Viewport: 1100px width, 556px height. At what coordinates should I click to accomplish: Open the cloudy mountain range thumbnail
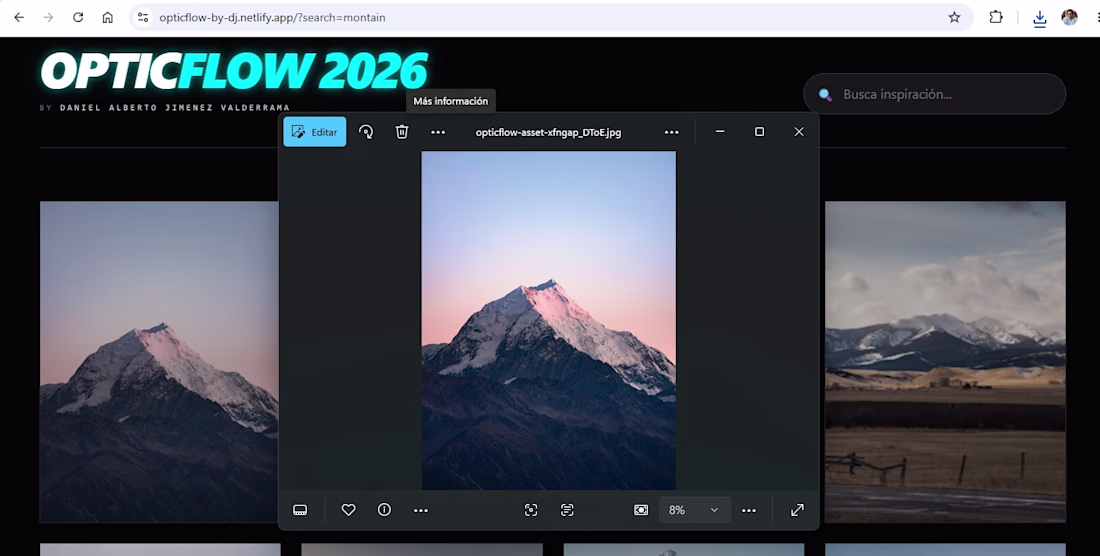945,362
